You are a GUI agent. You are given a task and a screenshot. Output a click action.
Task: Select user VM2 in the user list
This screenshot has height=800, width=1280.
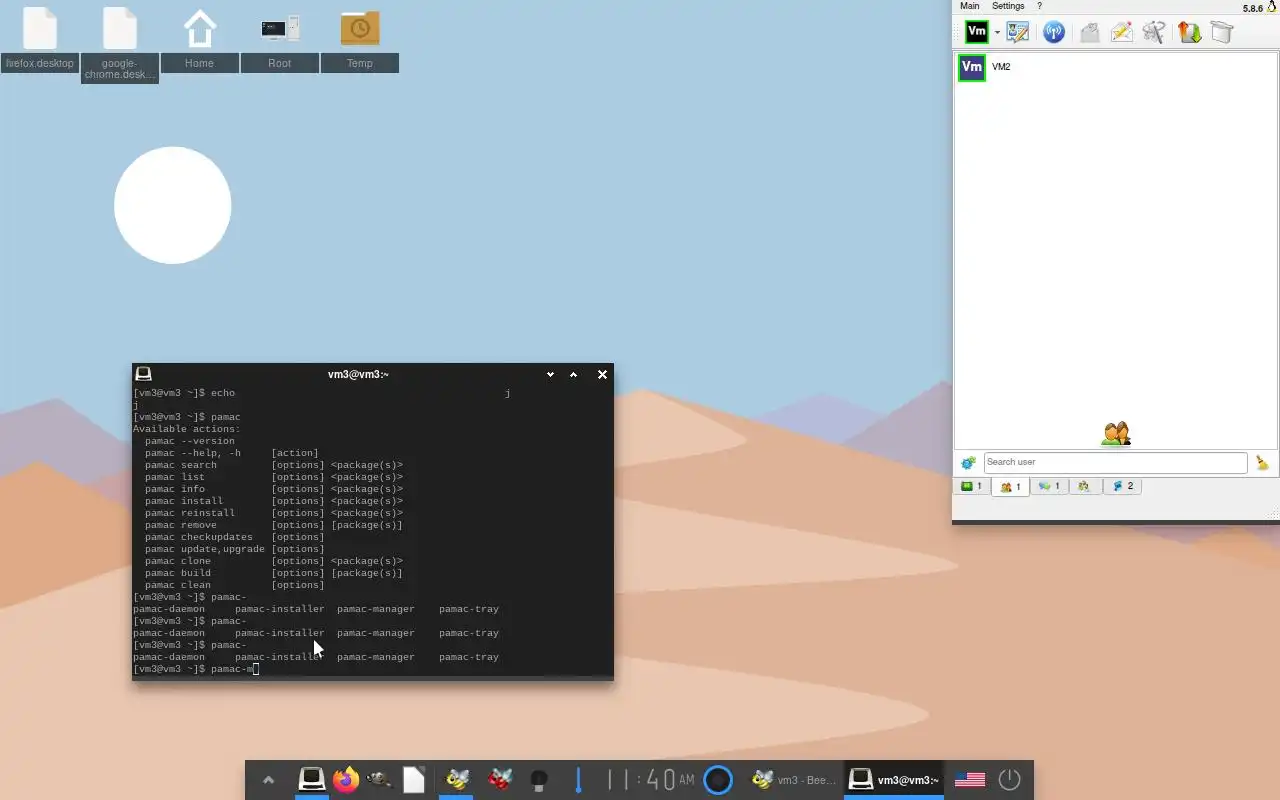click(1116, 67)
